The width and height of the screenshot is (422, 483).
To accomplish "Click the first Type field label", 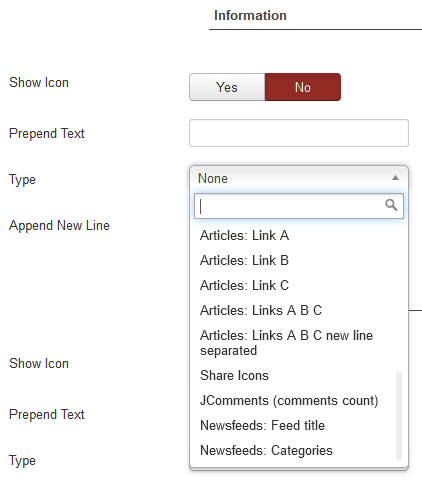I will 22,180.
